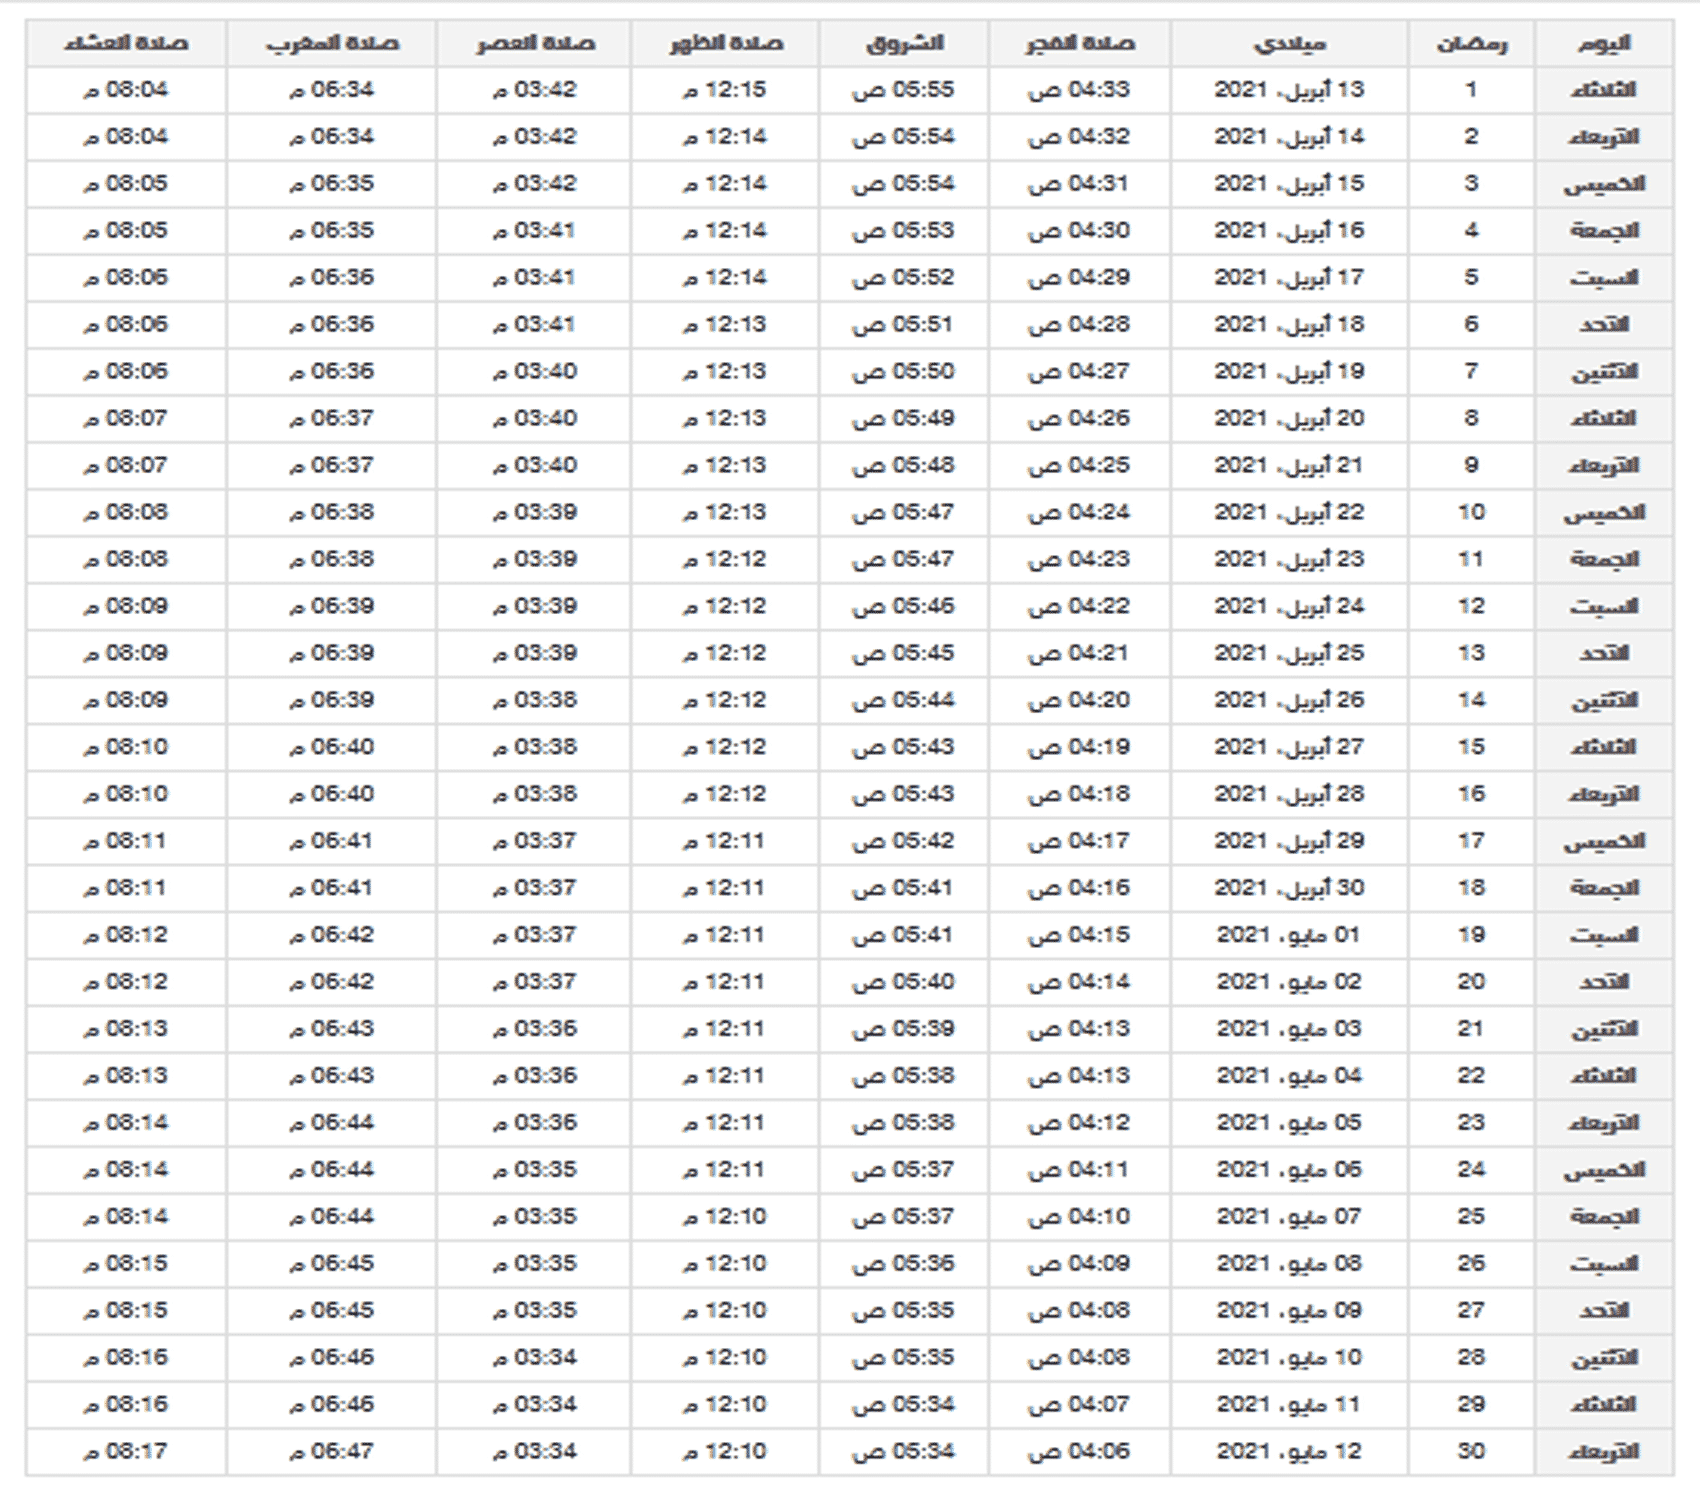The height and width of the screenshot is (1500, 1700).
Task: Select sunrise time 05:51 ص
Action: pyautogui.click(x=904, y=325)
